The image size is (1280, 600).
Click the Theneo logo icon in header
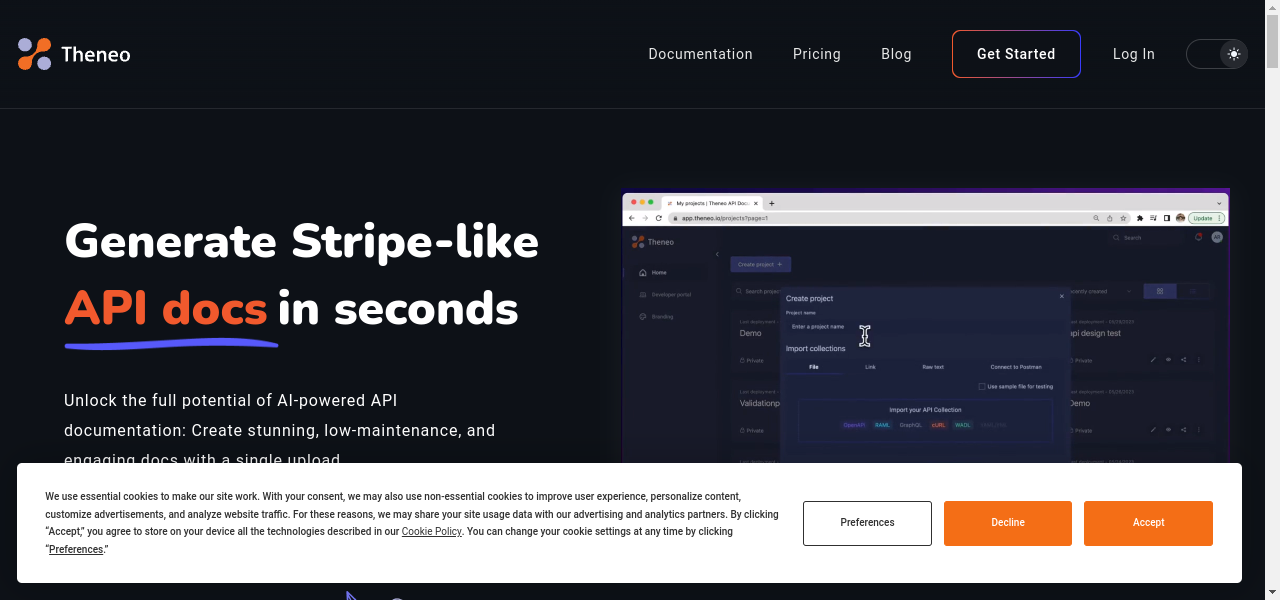[x=34, y=54]
